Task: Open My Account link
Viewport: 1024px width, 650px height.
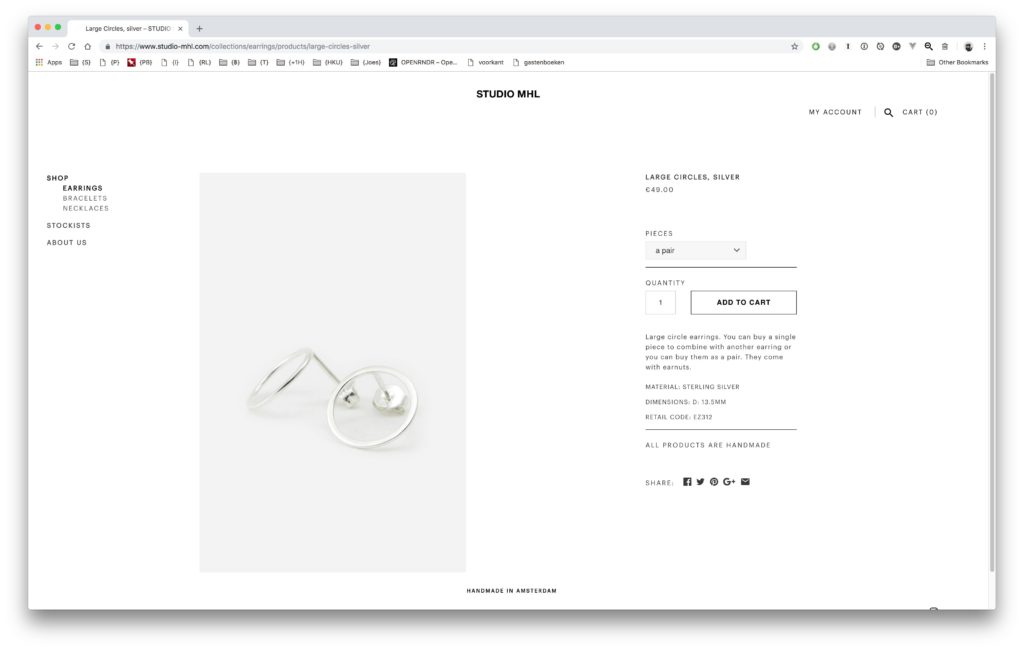Action: tap(835, 112)
